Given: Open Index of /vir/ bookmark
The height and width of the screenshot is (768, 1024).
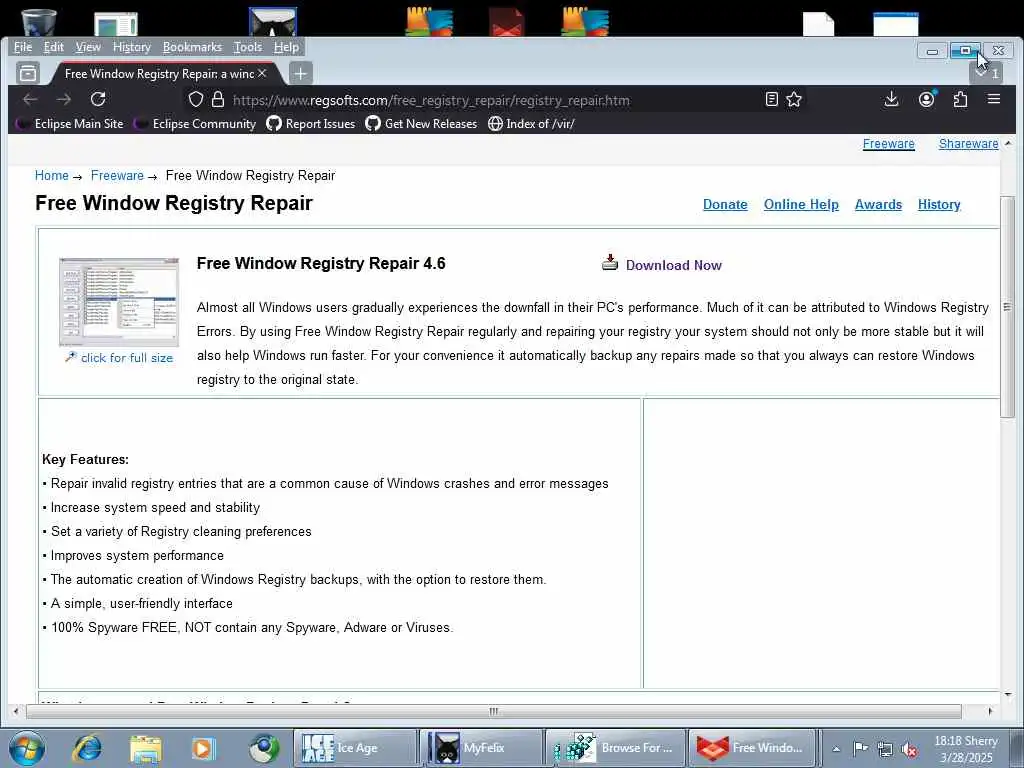Looking at the screenshot, I should pos(531,123).
